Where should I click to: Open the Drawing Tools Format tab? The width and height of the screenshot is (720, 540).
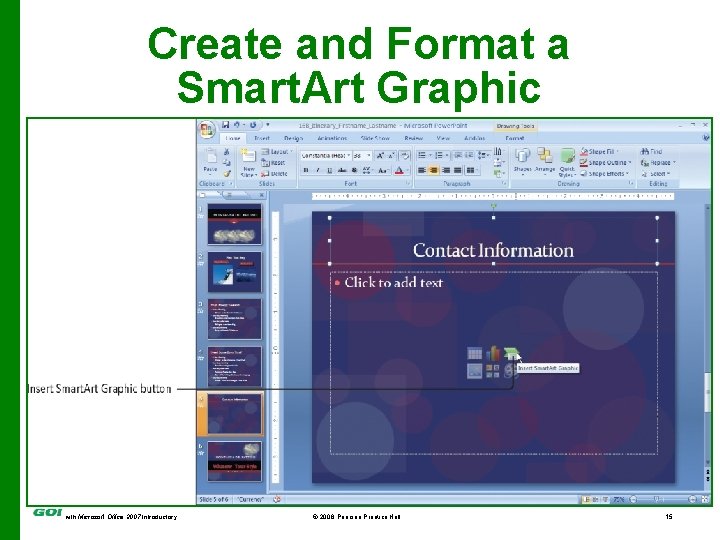click(x=514, y=138)
